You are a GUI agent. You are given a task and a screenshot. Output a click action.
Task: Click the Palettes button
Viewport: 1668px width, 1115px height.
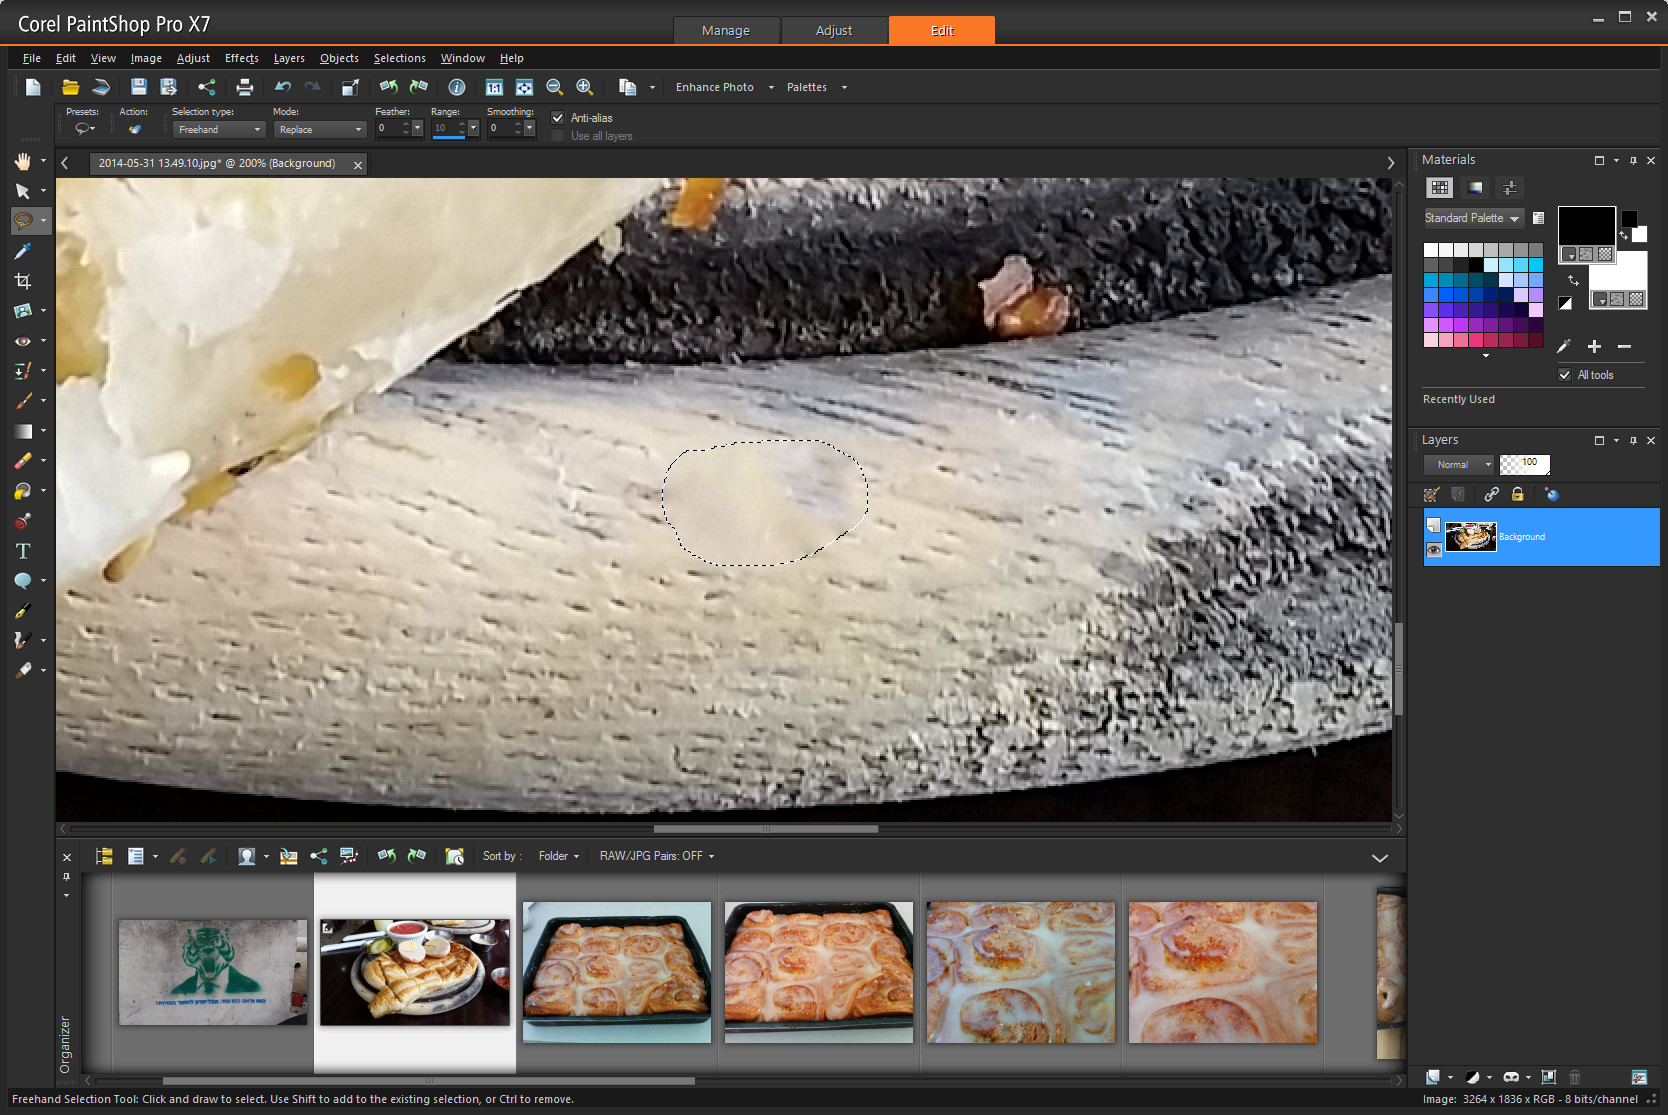(806, 87)
